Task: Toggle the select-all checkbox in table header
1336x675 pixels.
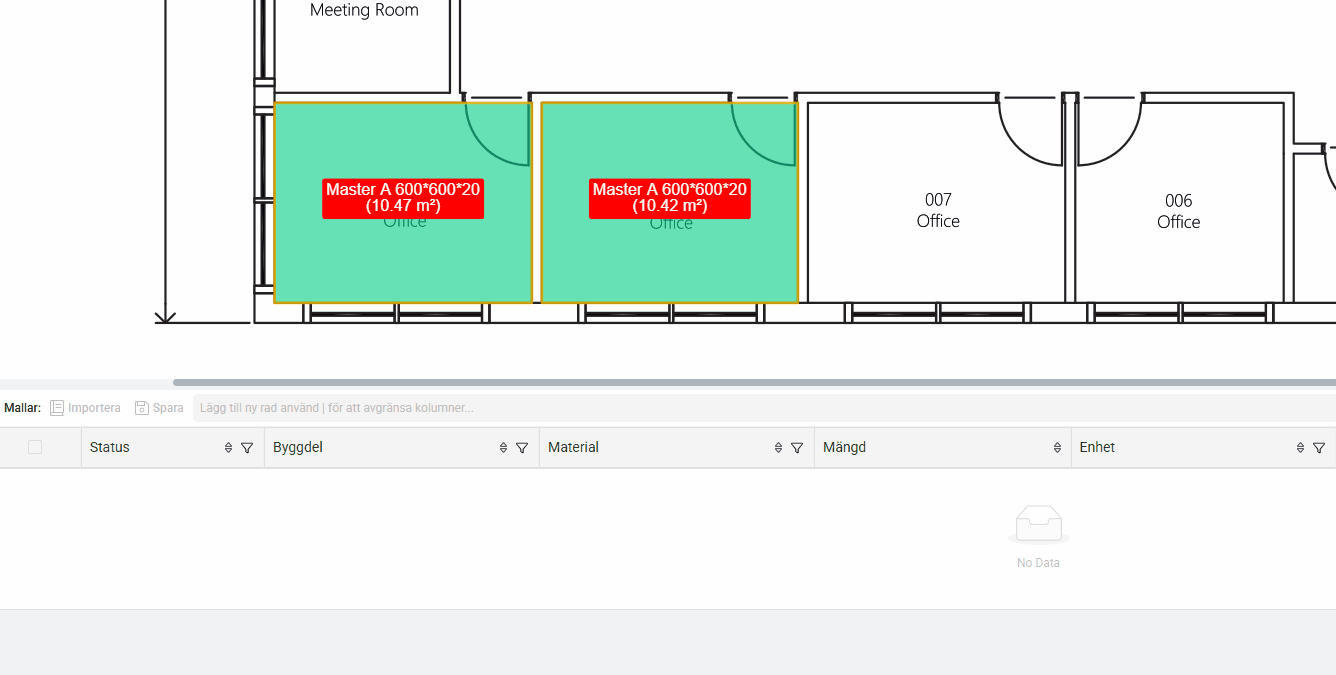Action: click(35, 447)
